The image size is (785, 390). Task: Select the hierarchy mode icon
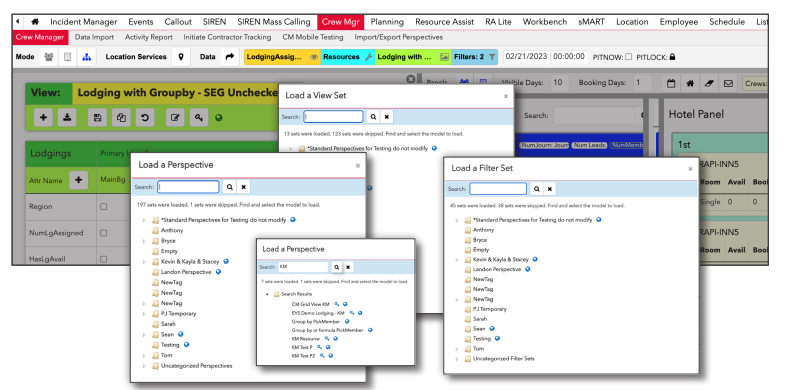coord(87,57)
